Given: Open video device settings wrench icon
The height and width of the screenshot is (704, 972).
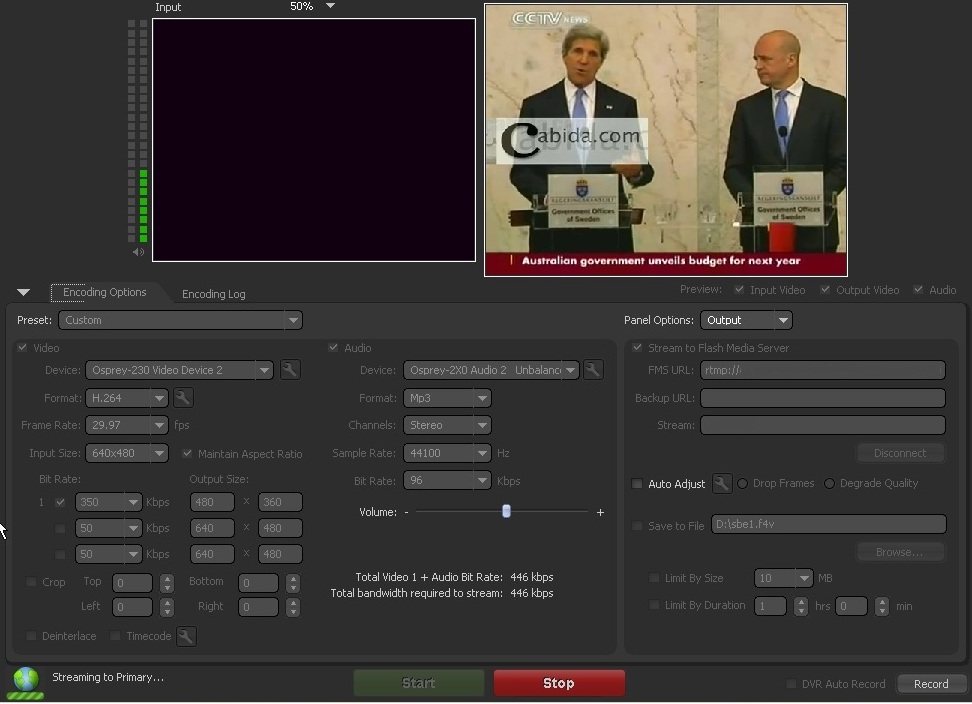Looking at the screenshot, I should click(x=290, y=370).
